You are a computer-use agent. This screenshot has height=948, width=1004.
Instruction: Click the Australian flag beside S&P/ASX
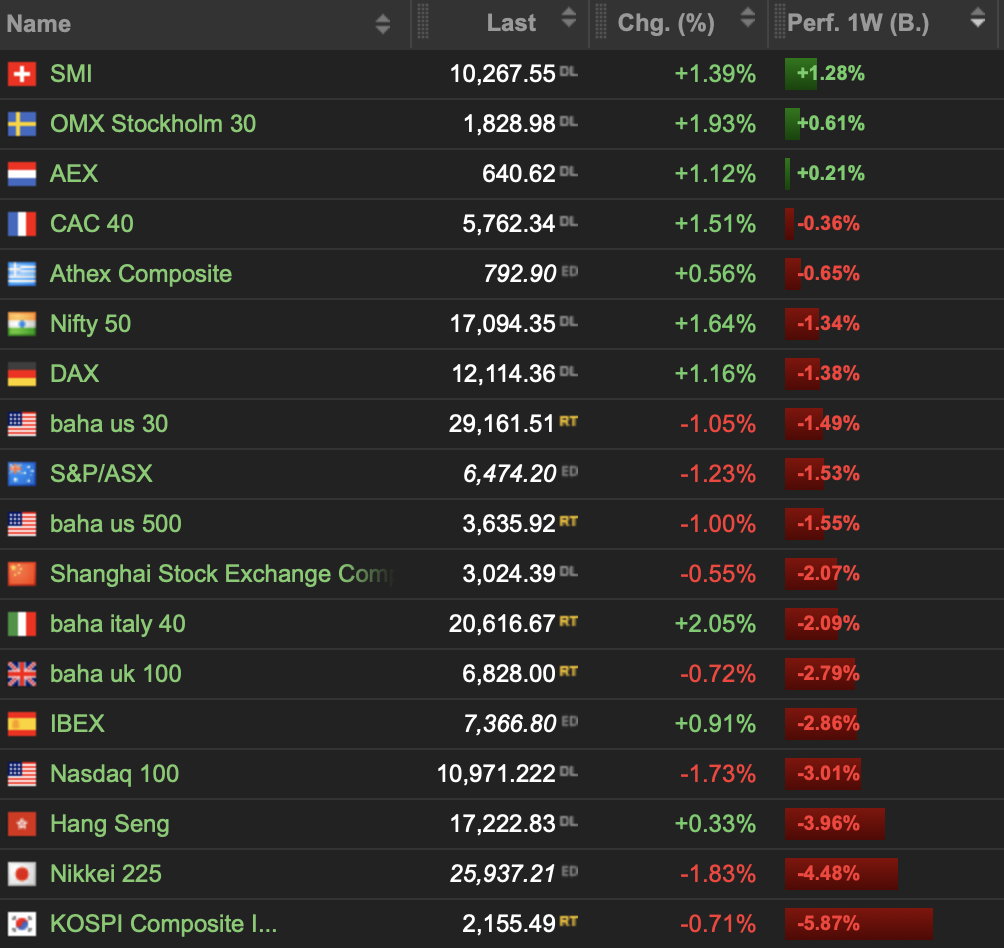[x=22, y=474]
